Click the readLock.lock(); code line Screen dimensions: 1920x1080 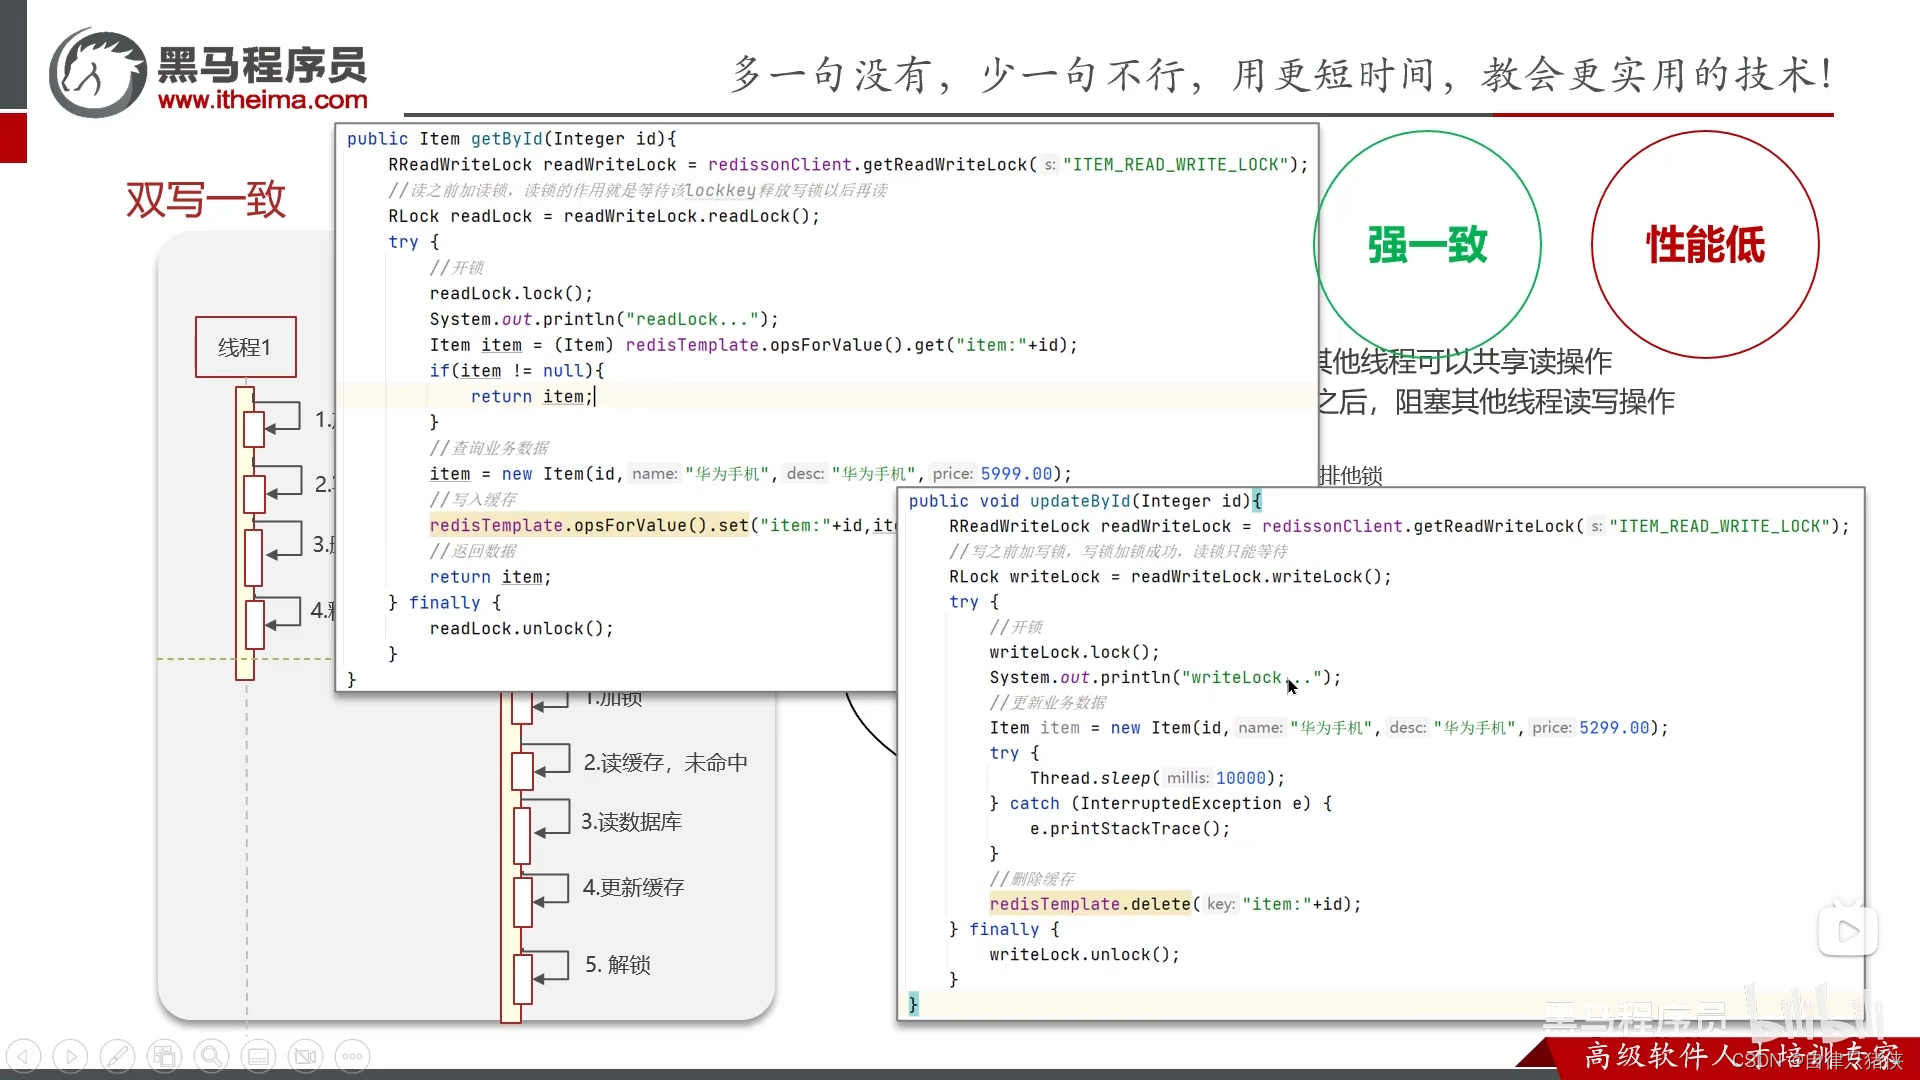tap(511, 293)
